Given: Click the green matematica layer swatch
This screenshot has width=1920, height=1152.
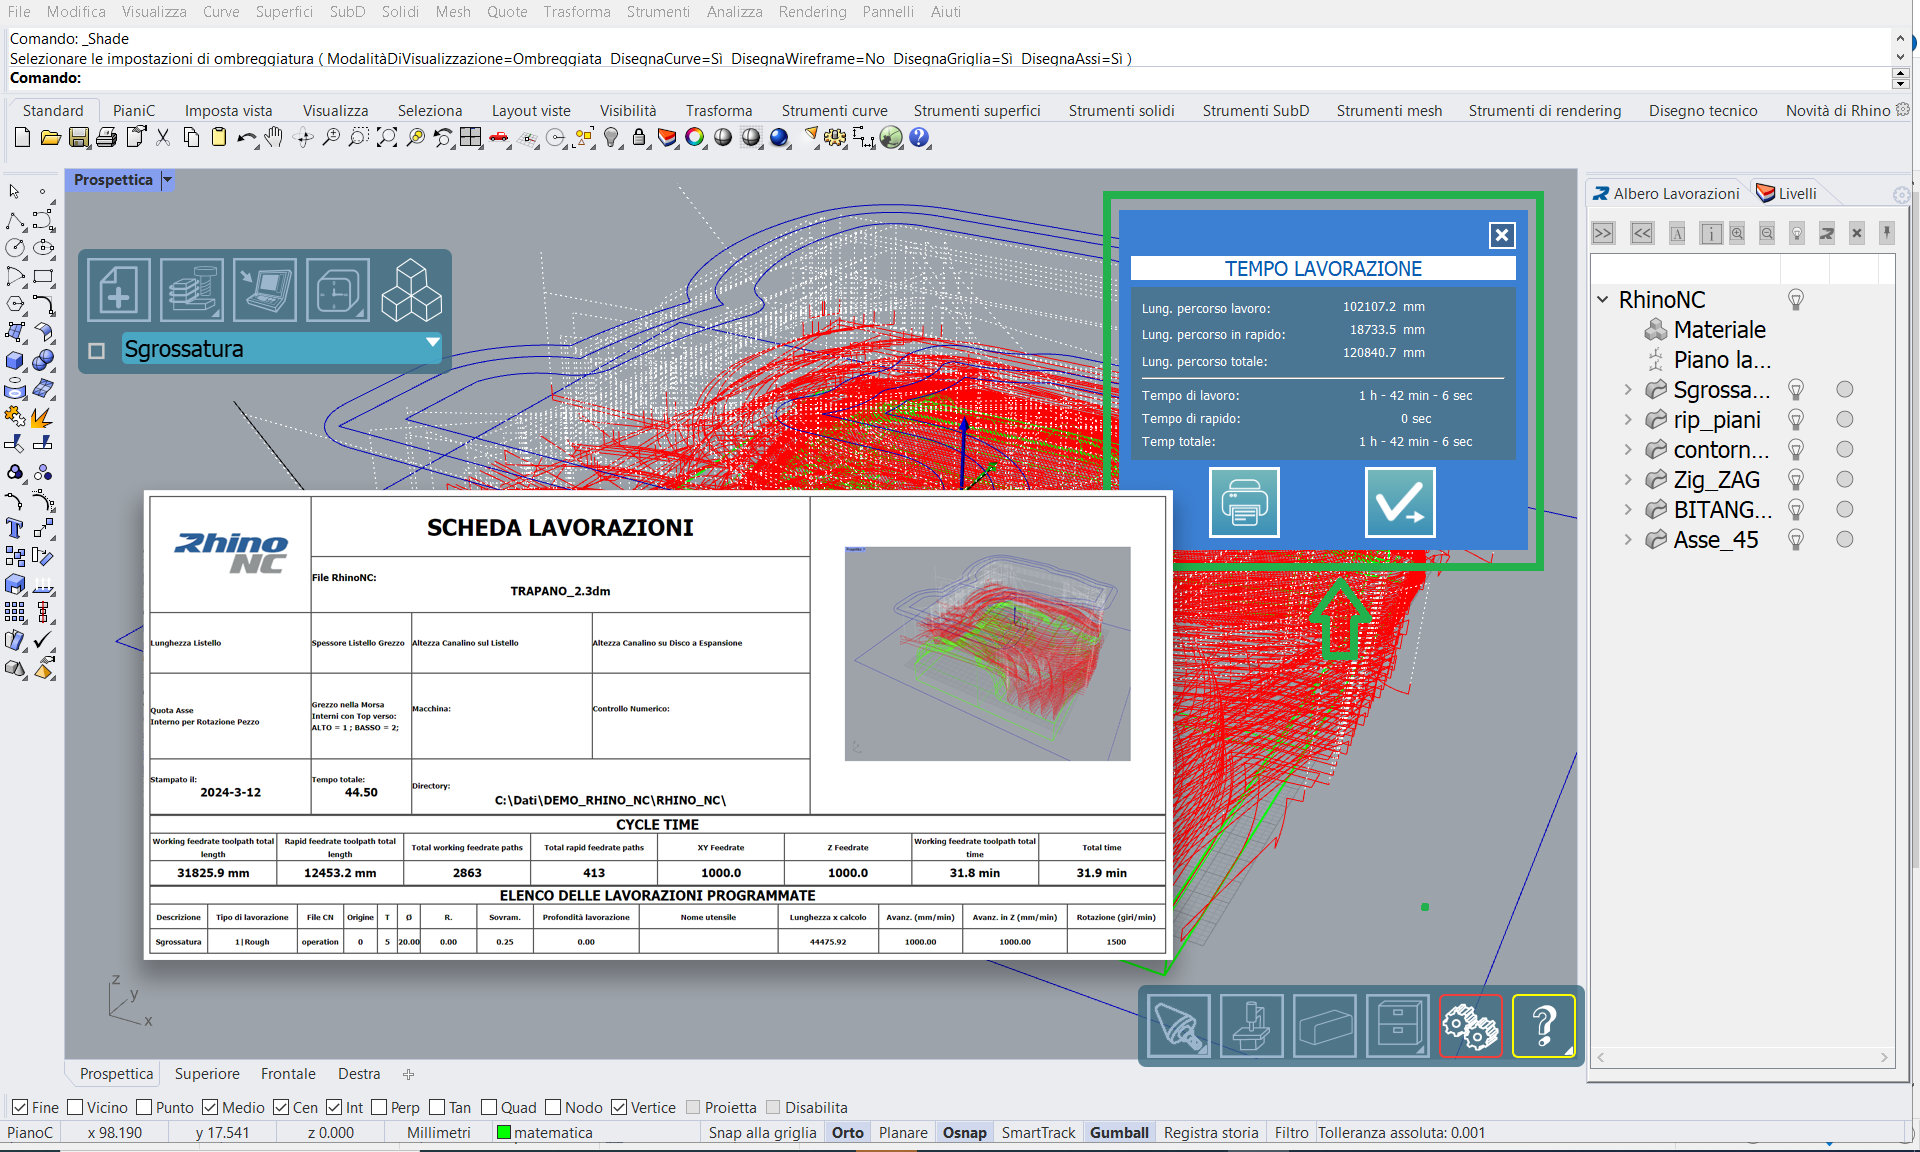Looking at the screenshot, I should (504, 1133).
